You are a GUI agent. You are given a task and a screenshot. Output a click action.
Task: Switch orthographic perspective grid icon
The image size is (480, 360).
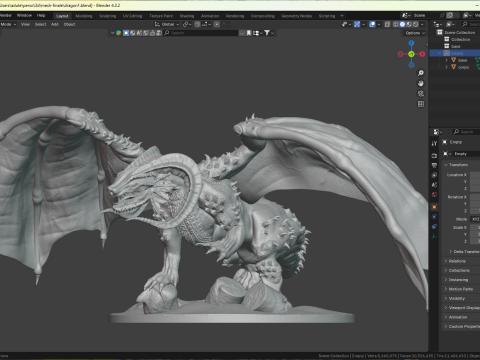[421, 104]
